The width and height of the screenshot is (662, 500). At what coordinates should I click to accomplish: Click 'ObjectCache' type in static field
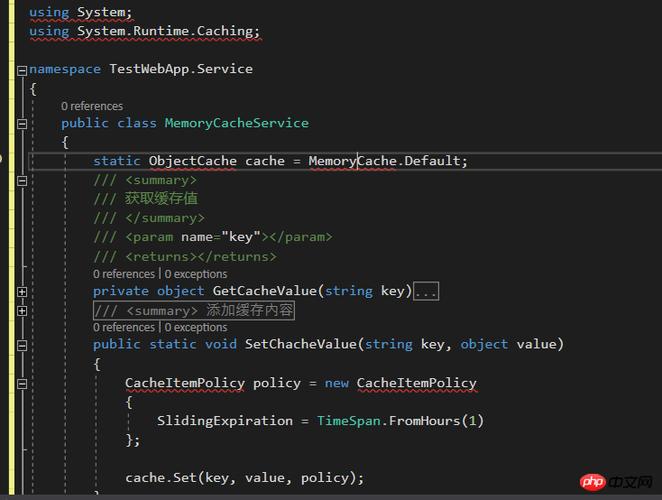193,161
